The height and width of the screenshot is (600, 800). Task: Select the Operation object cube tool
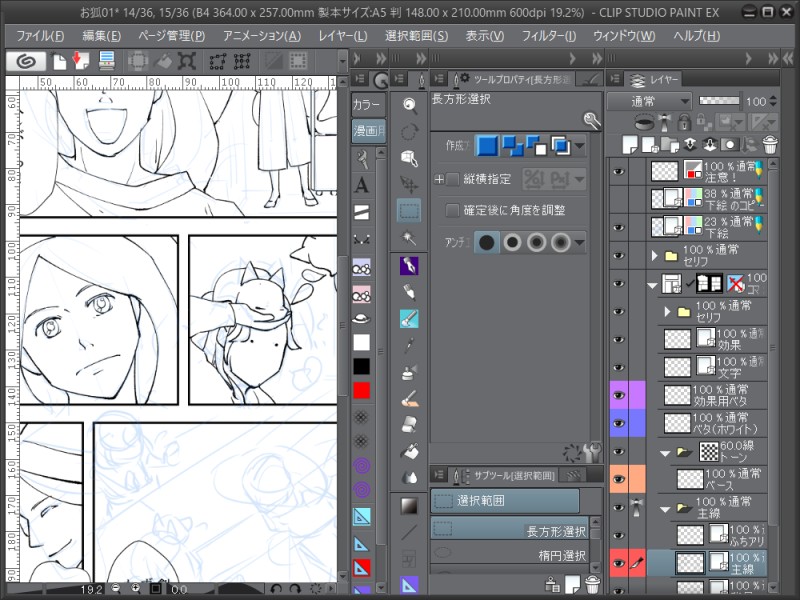point(409,158)
